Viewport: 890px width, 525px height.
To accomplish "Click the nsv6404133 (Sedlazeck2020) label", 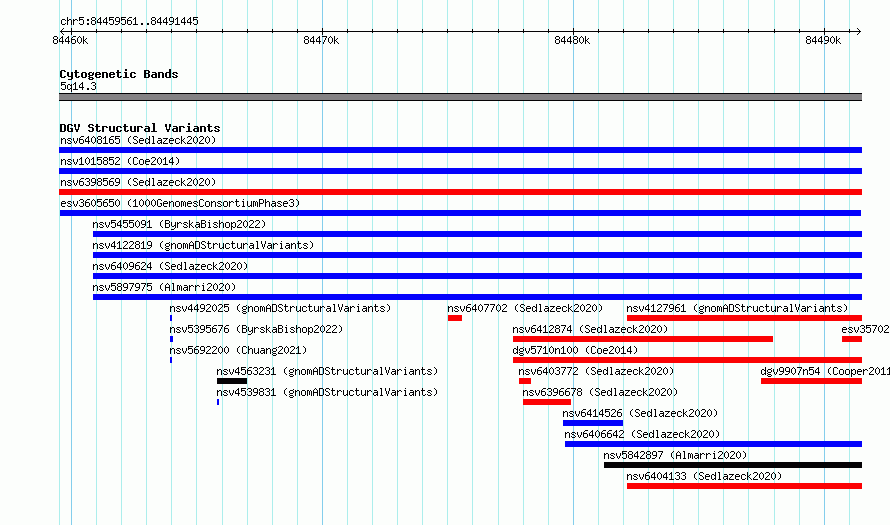I will click(704, 476).
